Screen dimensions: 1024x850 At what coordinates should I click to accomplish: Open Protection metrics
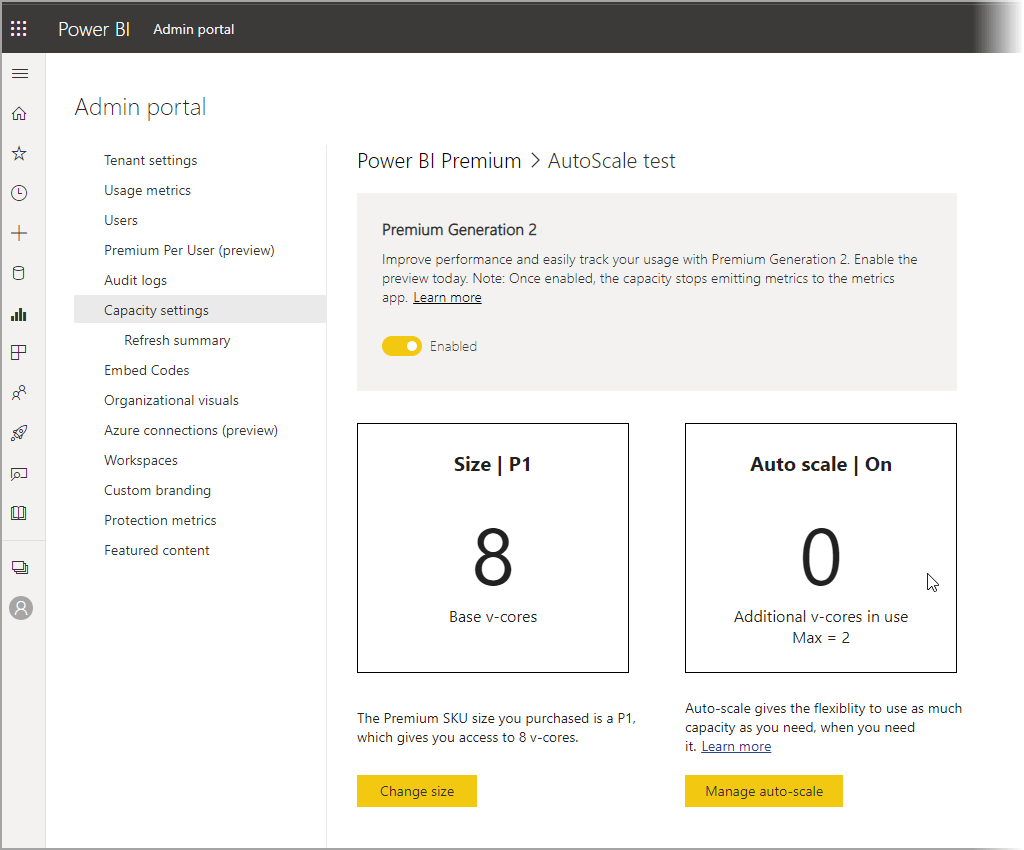(x=160, y=521)
